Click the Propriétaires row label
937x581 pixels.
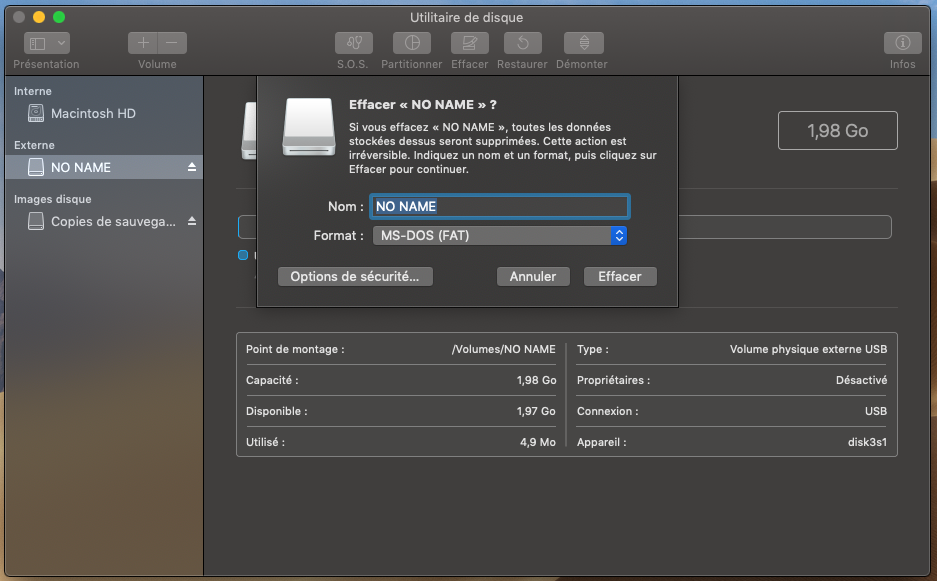[x=613, y=380]
